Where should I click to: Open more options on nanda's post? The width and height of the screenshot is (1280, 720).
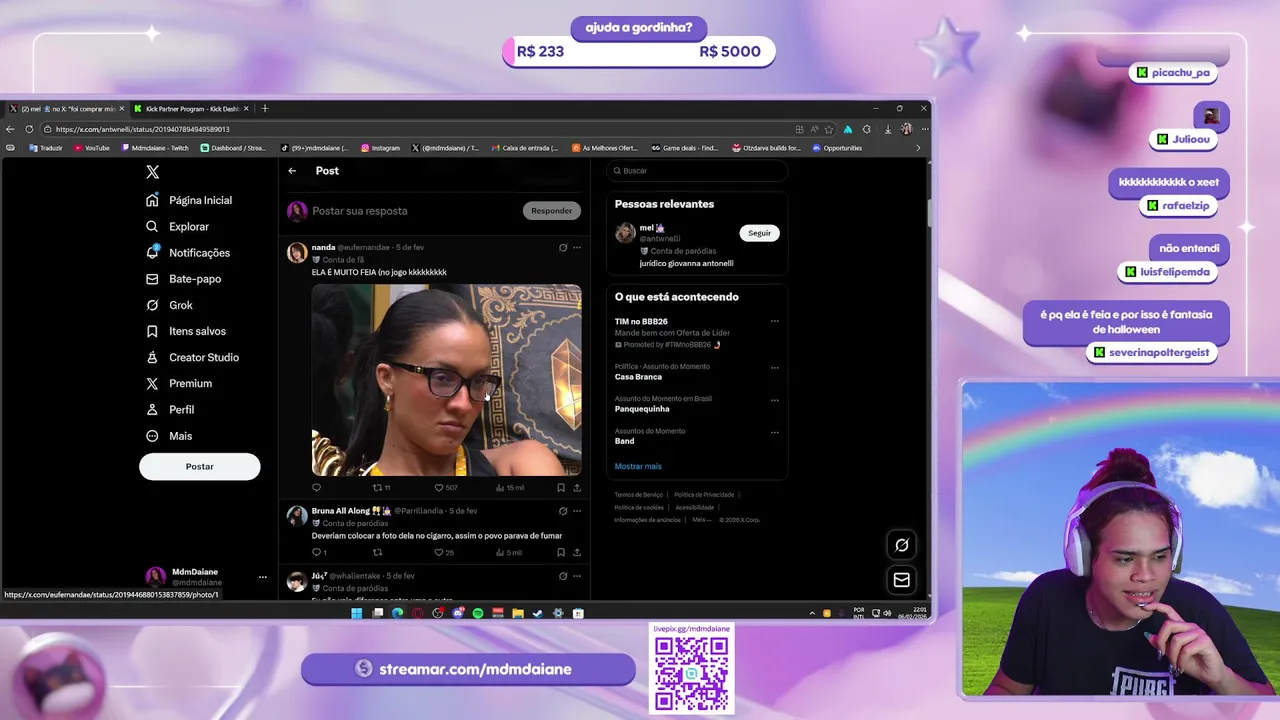(x=577, y=247)
